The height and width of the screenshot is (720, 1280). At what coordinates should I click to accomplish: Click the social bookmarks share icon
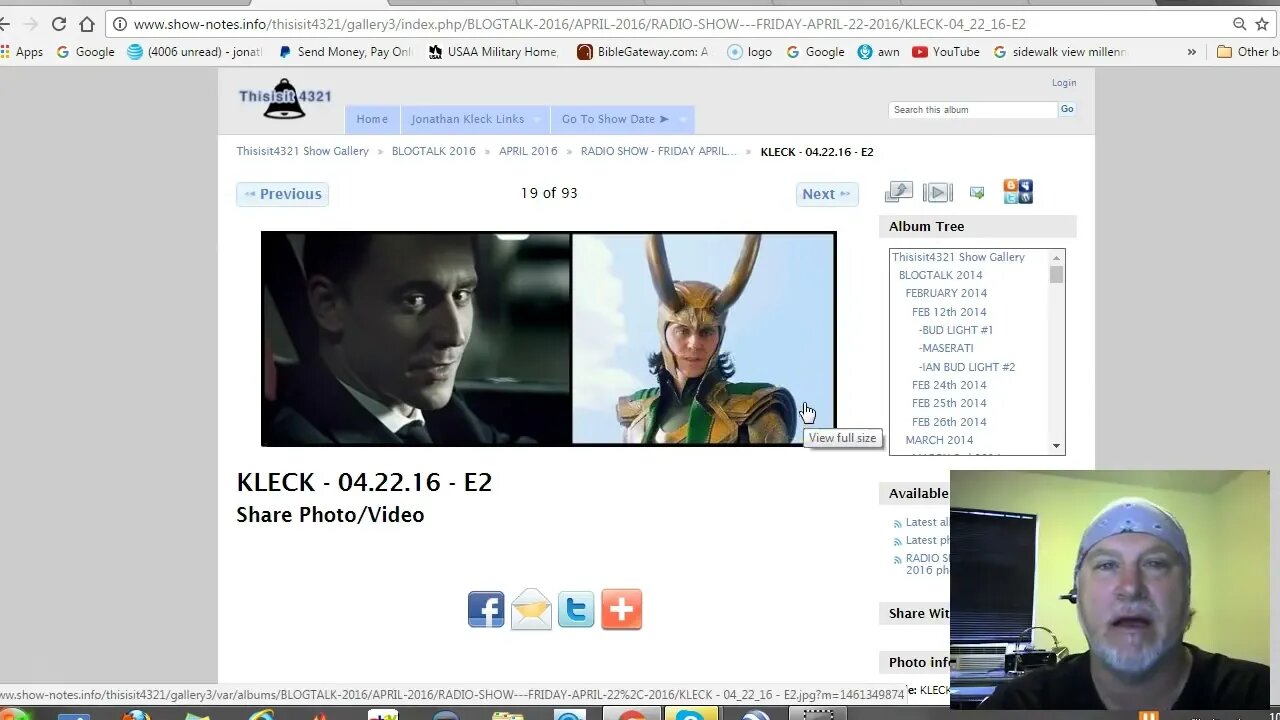click(1018, 191)
